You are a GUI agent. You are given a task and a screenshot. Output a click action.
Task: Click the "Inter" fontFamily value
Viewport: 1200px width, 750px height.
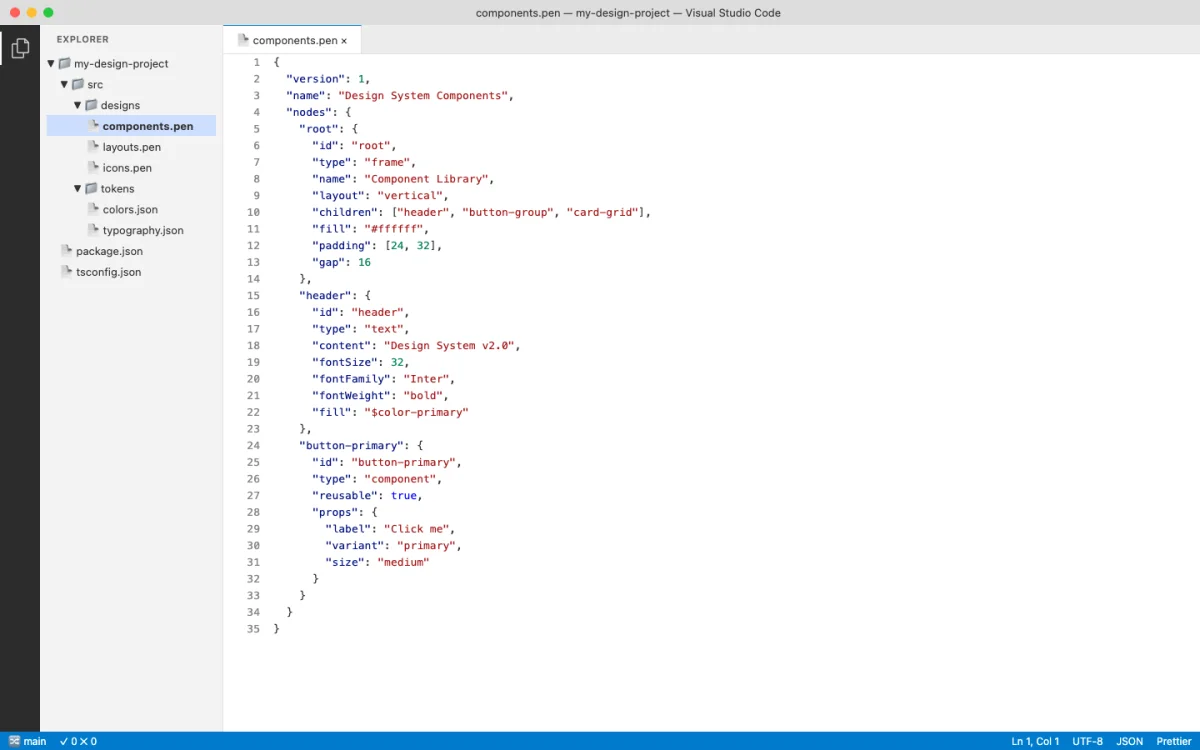(427, 379)
